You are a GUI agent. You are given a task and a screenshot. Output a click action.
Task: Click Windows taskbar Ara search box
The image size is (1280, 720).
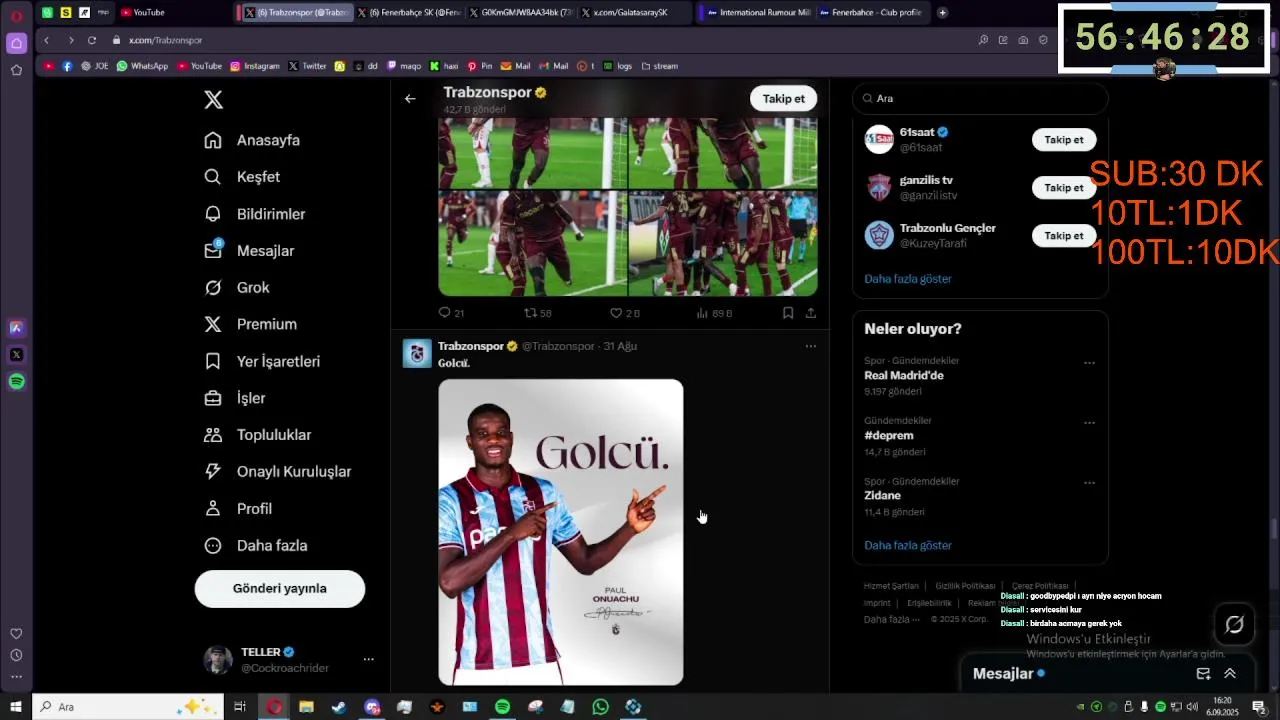tap(130, 707)
